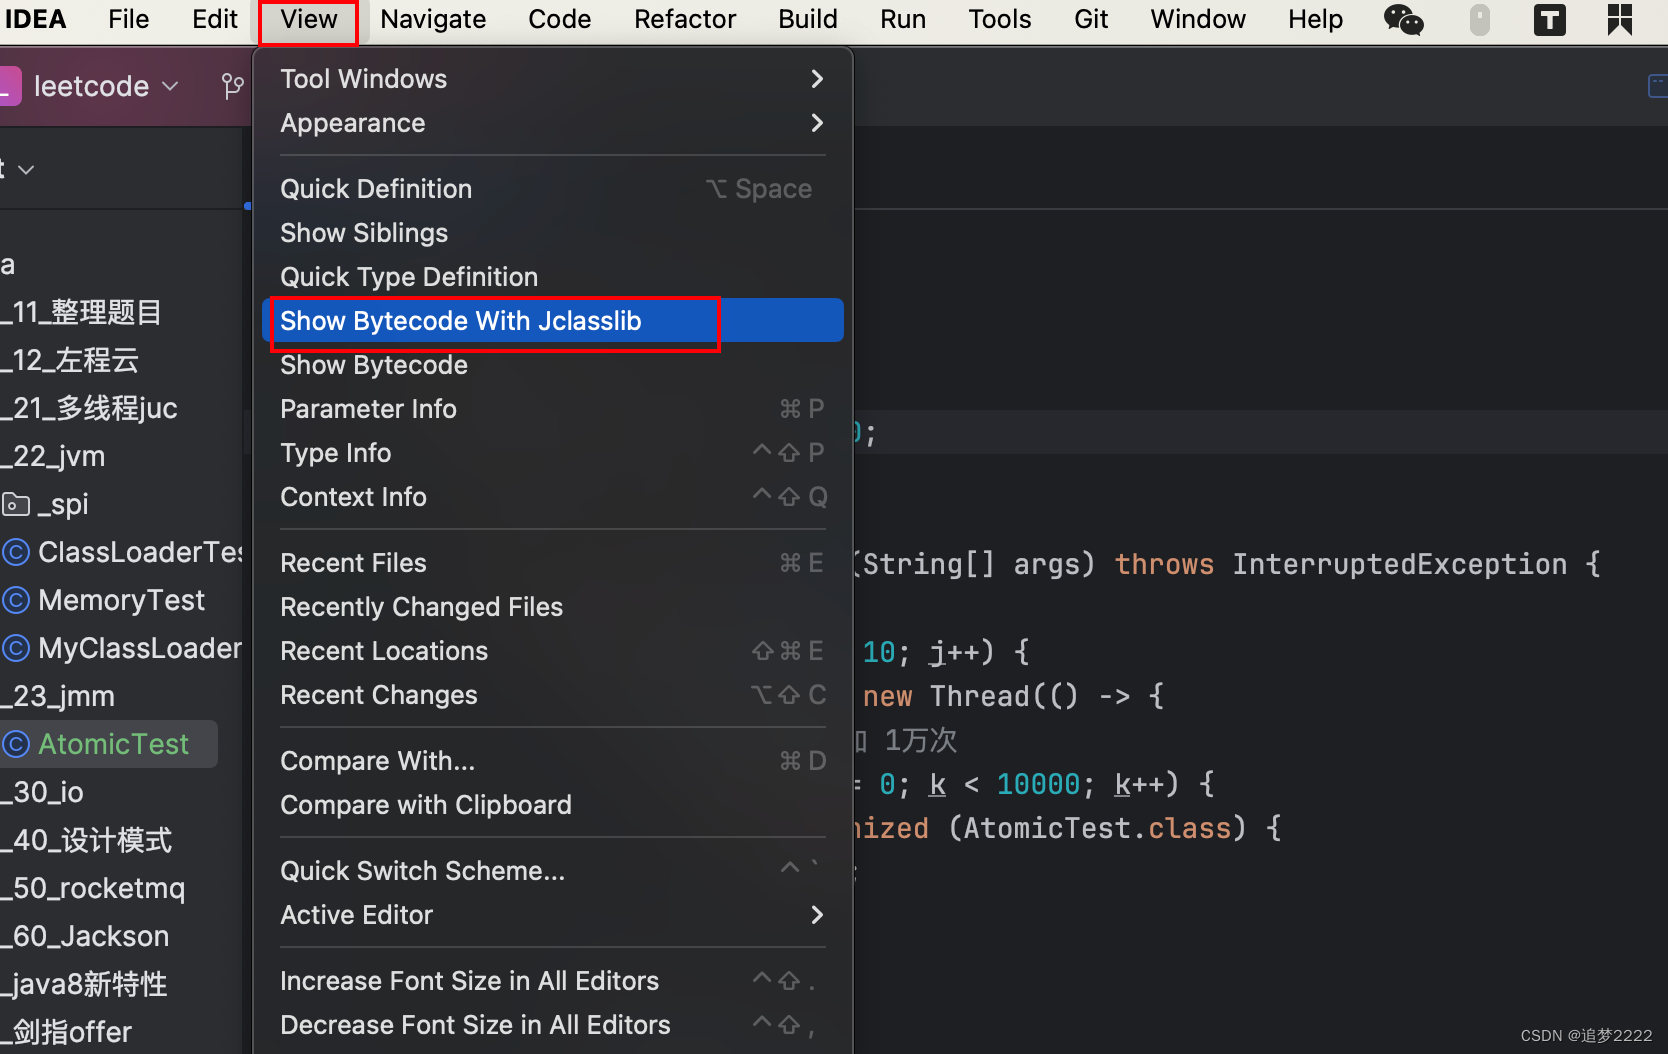Select Show Bytecode With Jclasslib
The width and height of the screenshot is (1668, 1054).
click(553, 321)
